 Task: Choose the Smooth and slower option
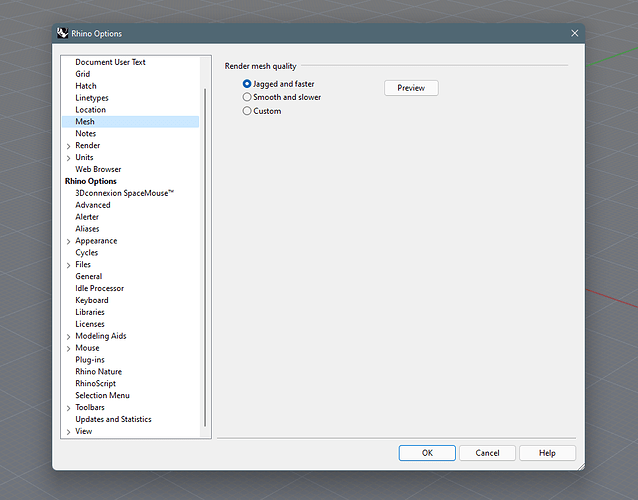click(247, 97)
